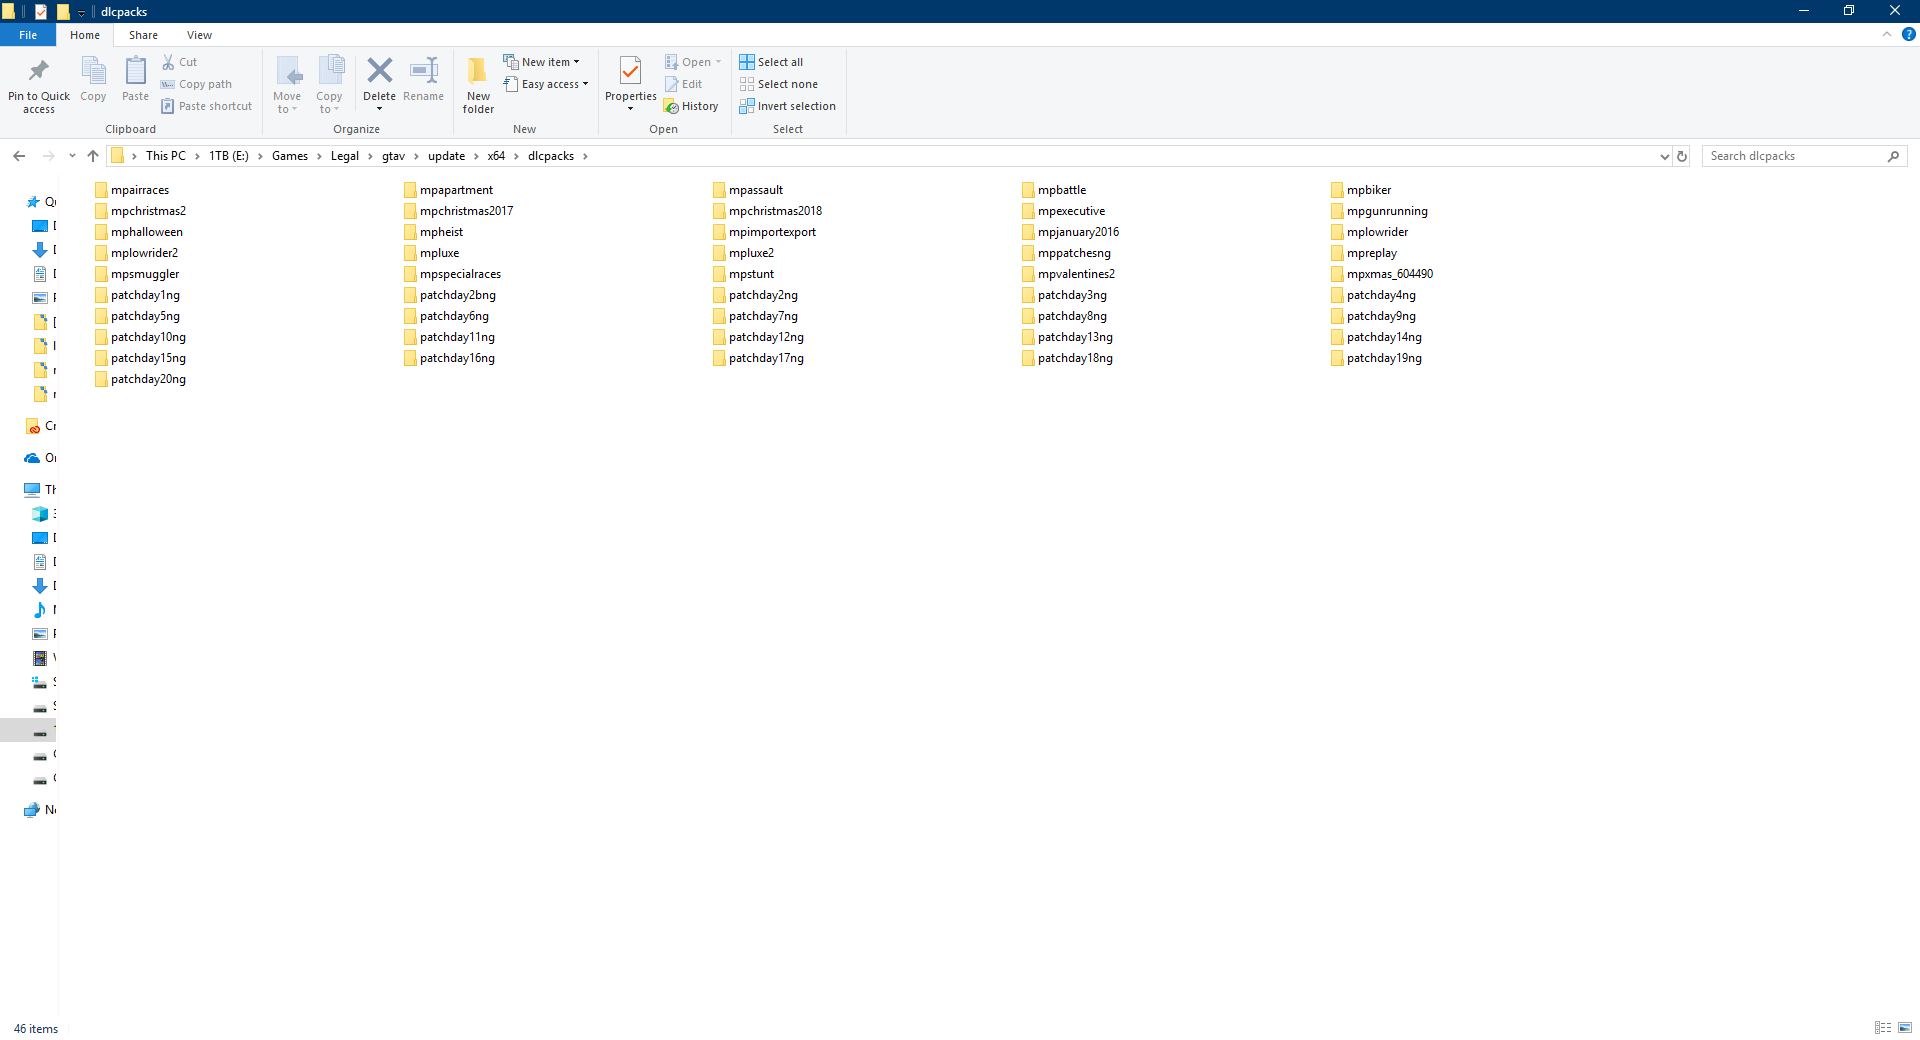The width and height of the screenshot is (1920, 1040).
Task: Open Network in navigation pane
Action: [x=41, y=810]
